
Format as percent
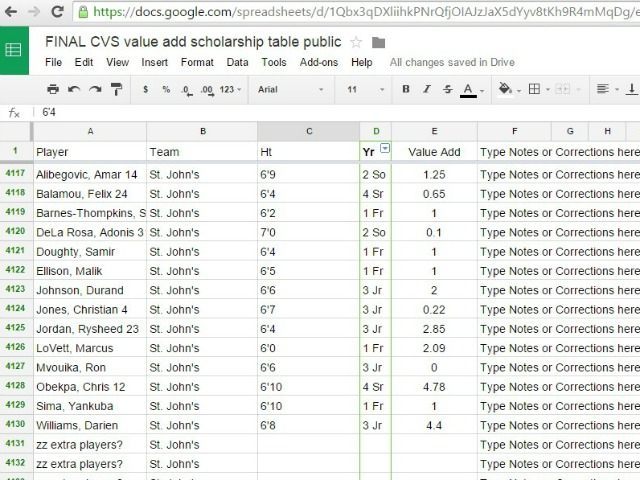tap(166, 89)
